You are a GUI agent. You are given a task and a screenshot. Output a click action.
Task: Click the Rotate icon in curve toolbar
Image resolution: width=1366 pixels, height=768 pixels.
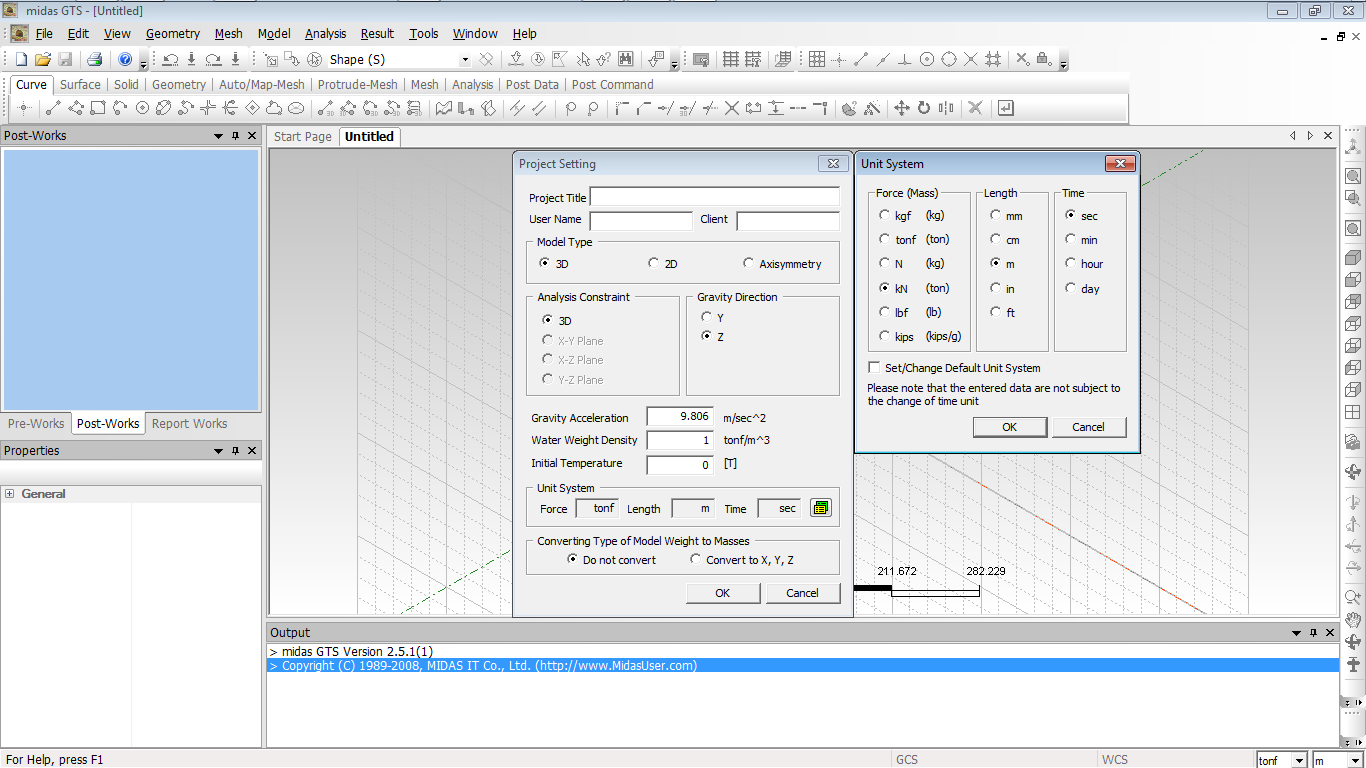coord(924,108)
